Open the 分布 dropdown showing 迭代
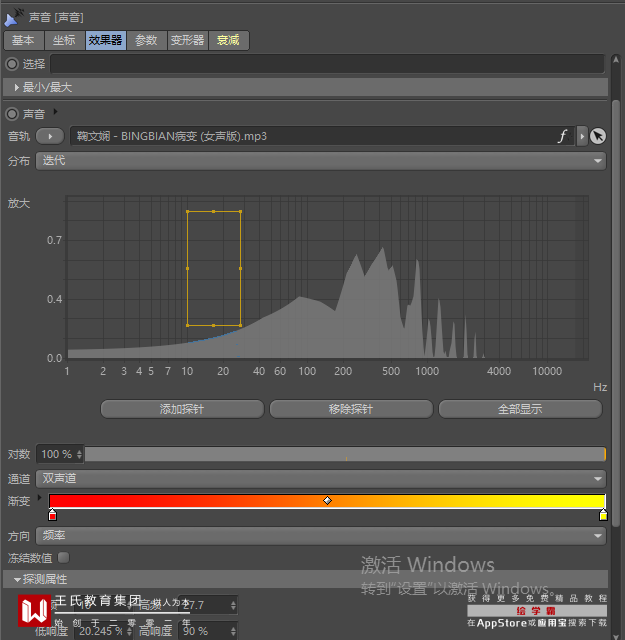The image size is (625, 640). (x=321, y=161)
